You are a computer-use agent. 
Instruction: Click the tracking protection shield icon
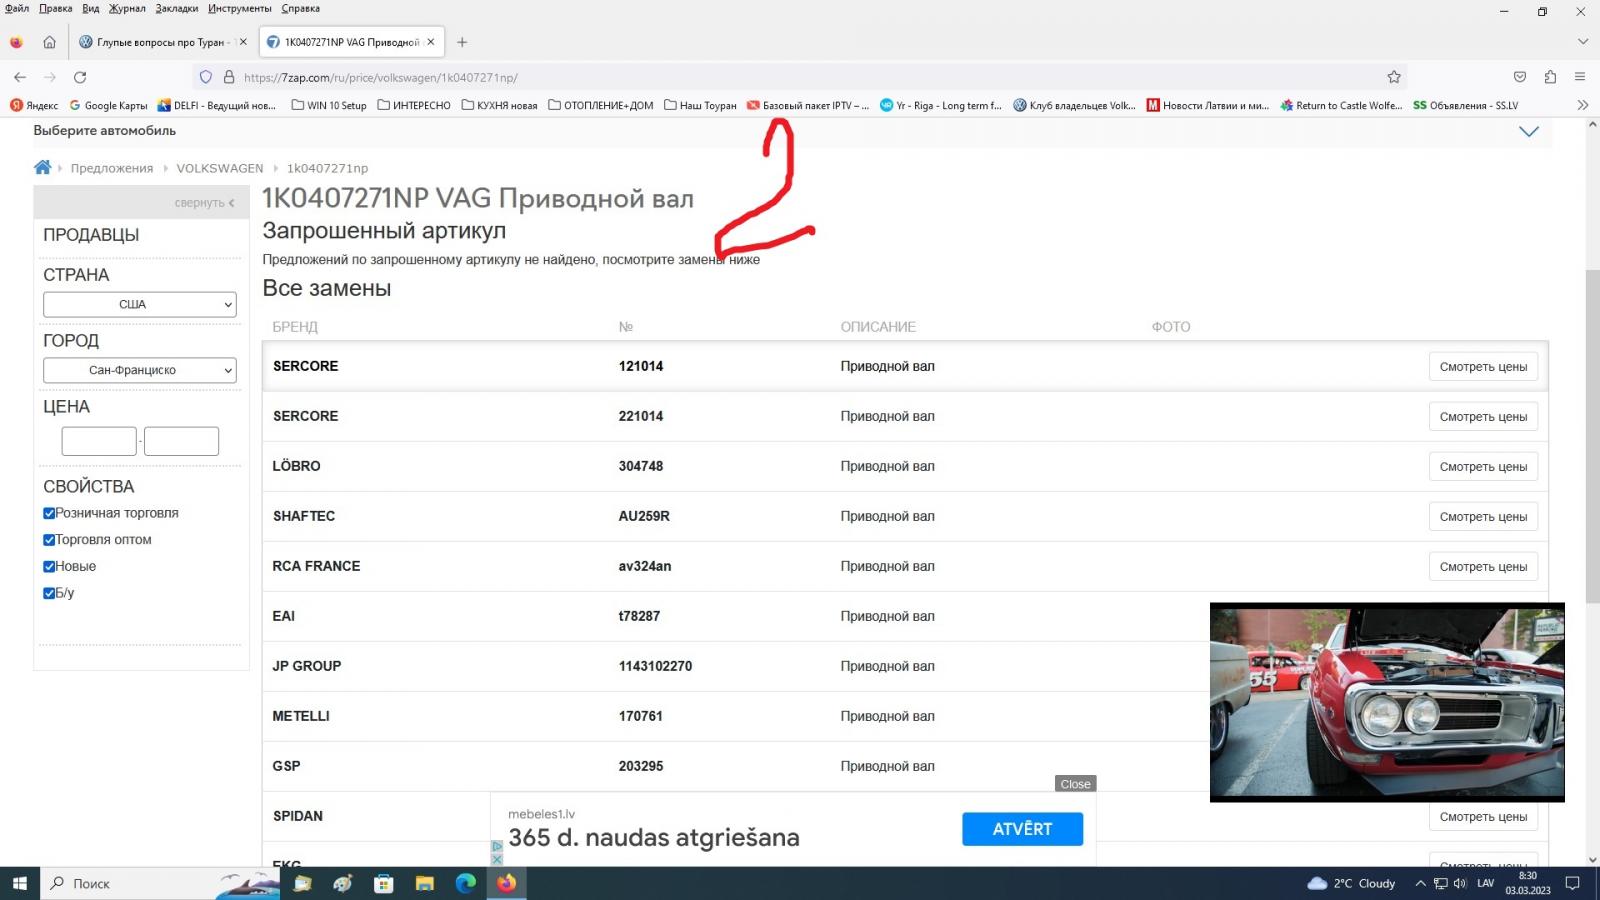pos(206,77)
